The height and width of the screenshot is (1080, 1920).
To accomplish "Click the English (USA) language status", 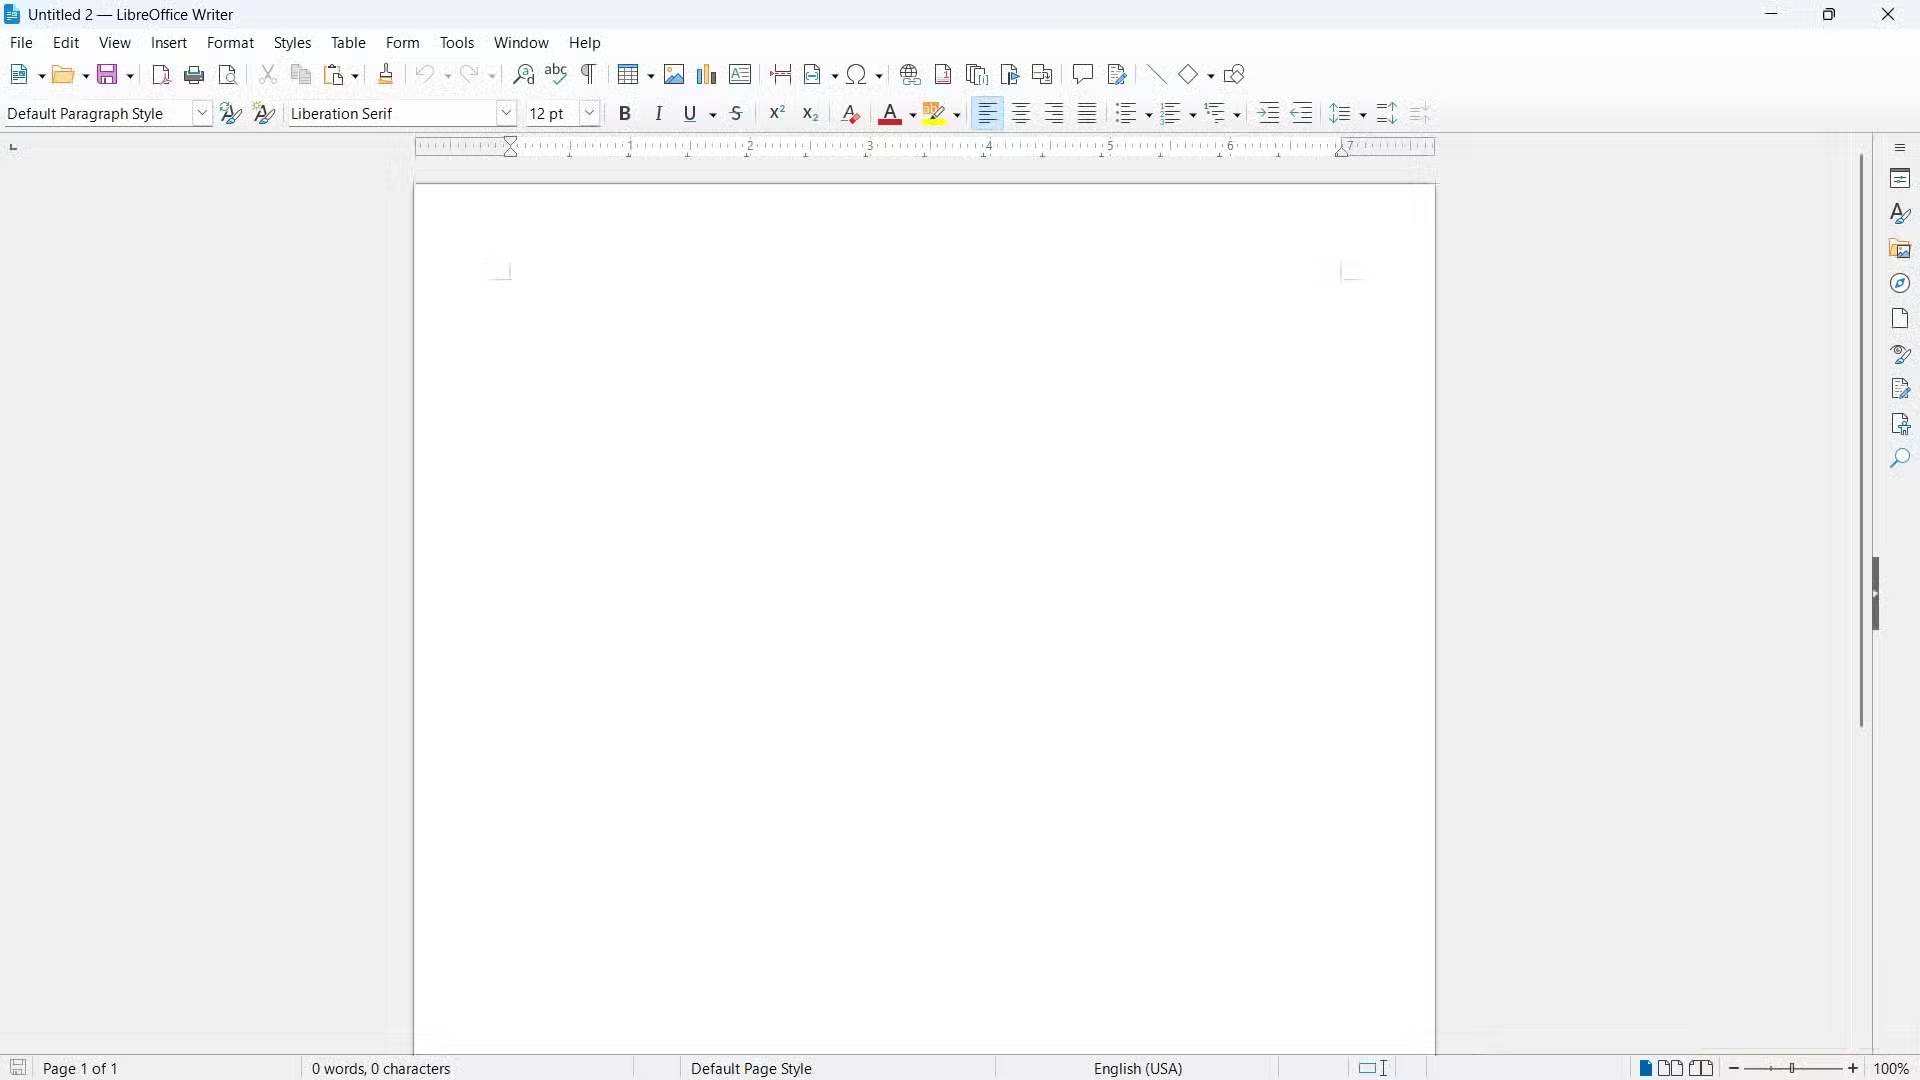I will (x=1138, y=1069).
